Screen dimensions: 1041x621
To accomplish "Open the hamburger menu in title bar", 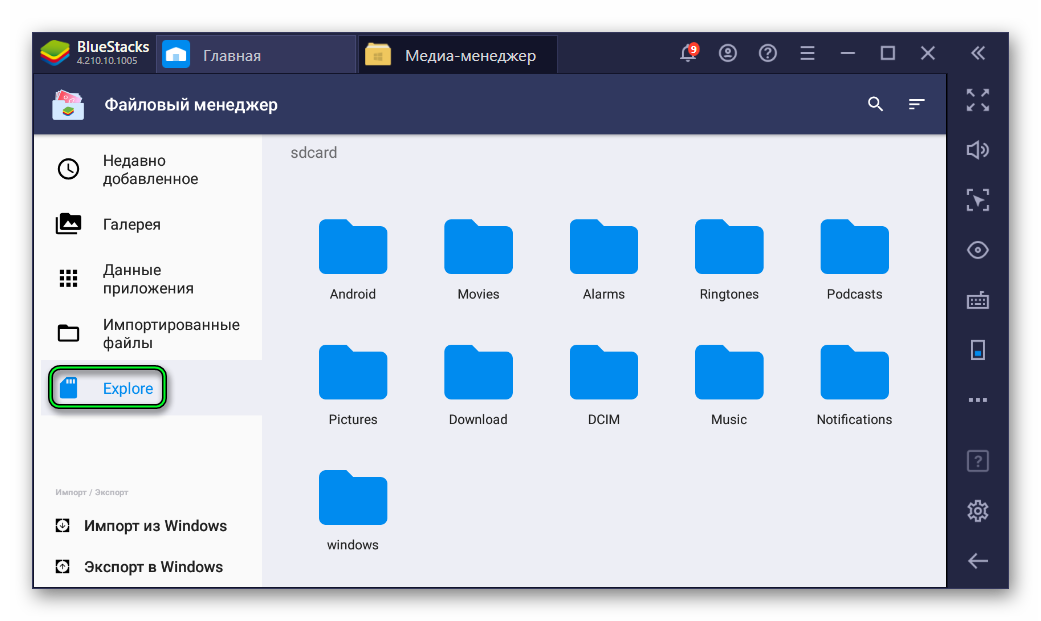I will pyautogui.click(x=808, y=54).
